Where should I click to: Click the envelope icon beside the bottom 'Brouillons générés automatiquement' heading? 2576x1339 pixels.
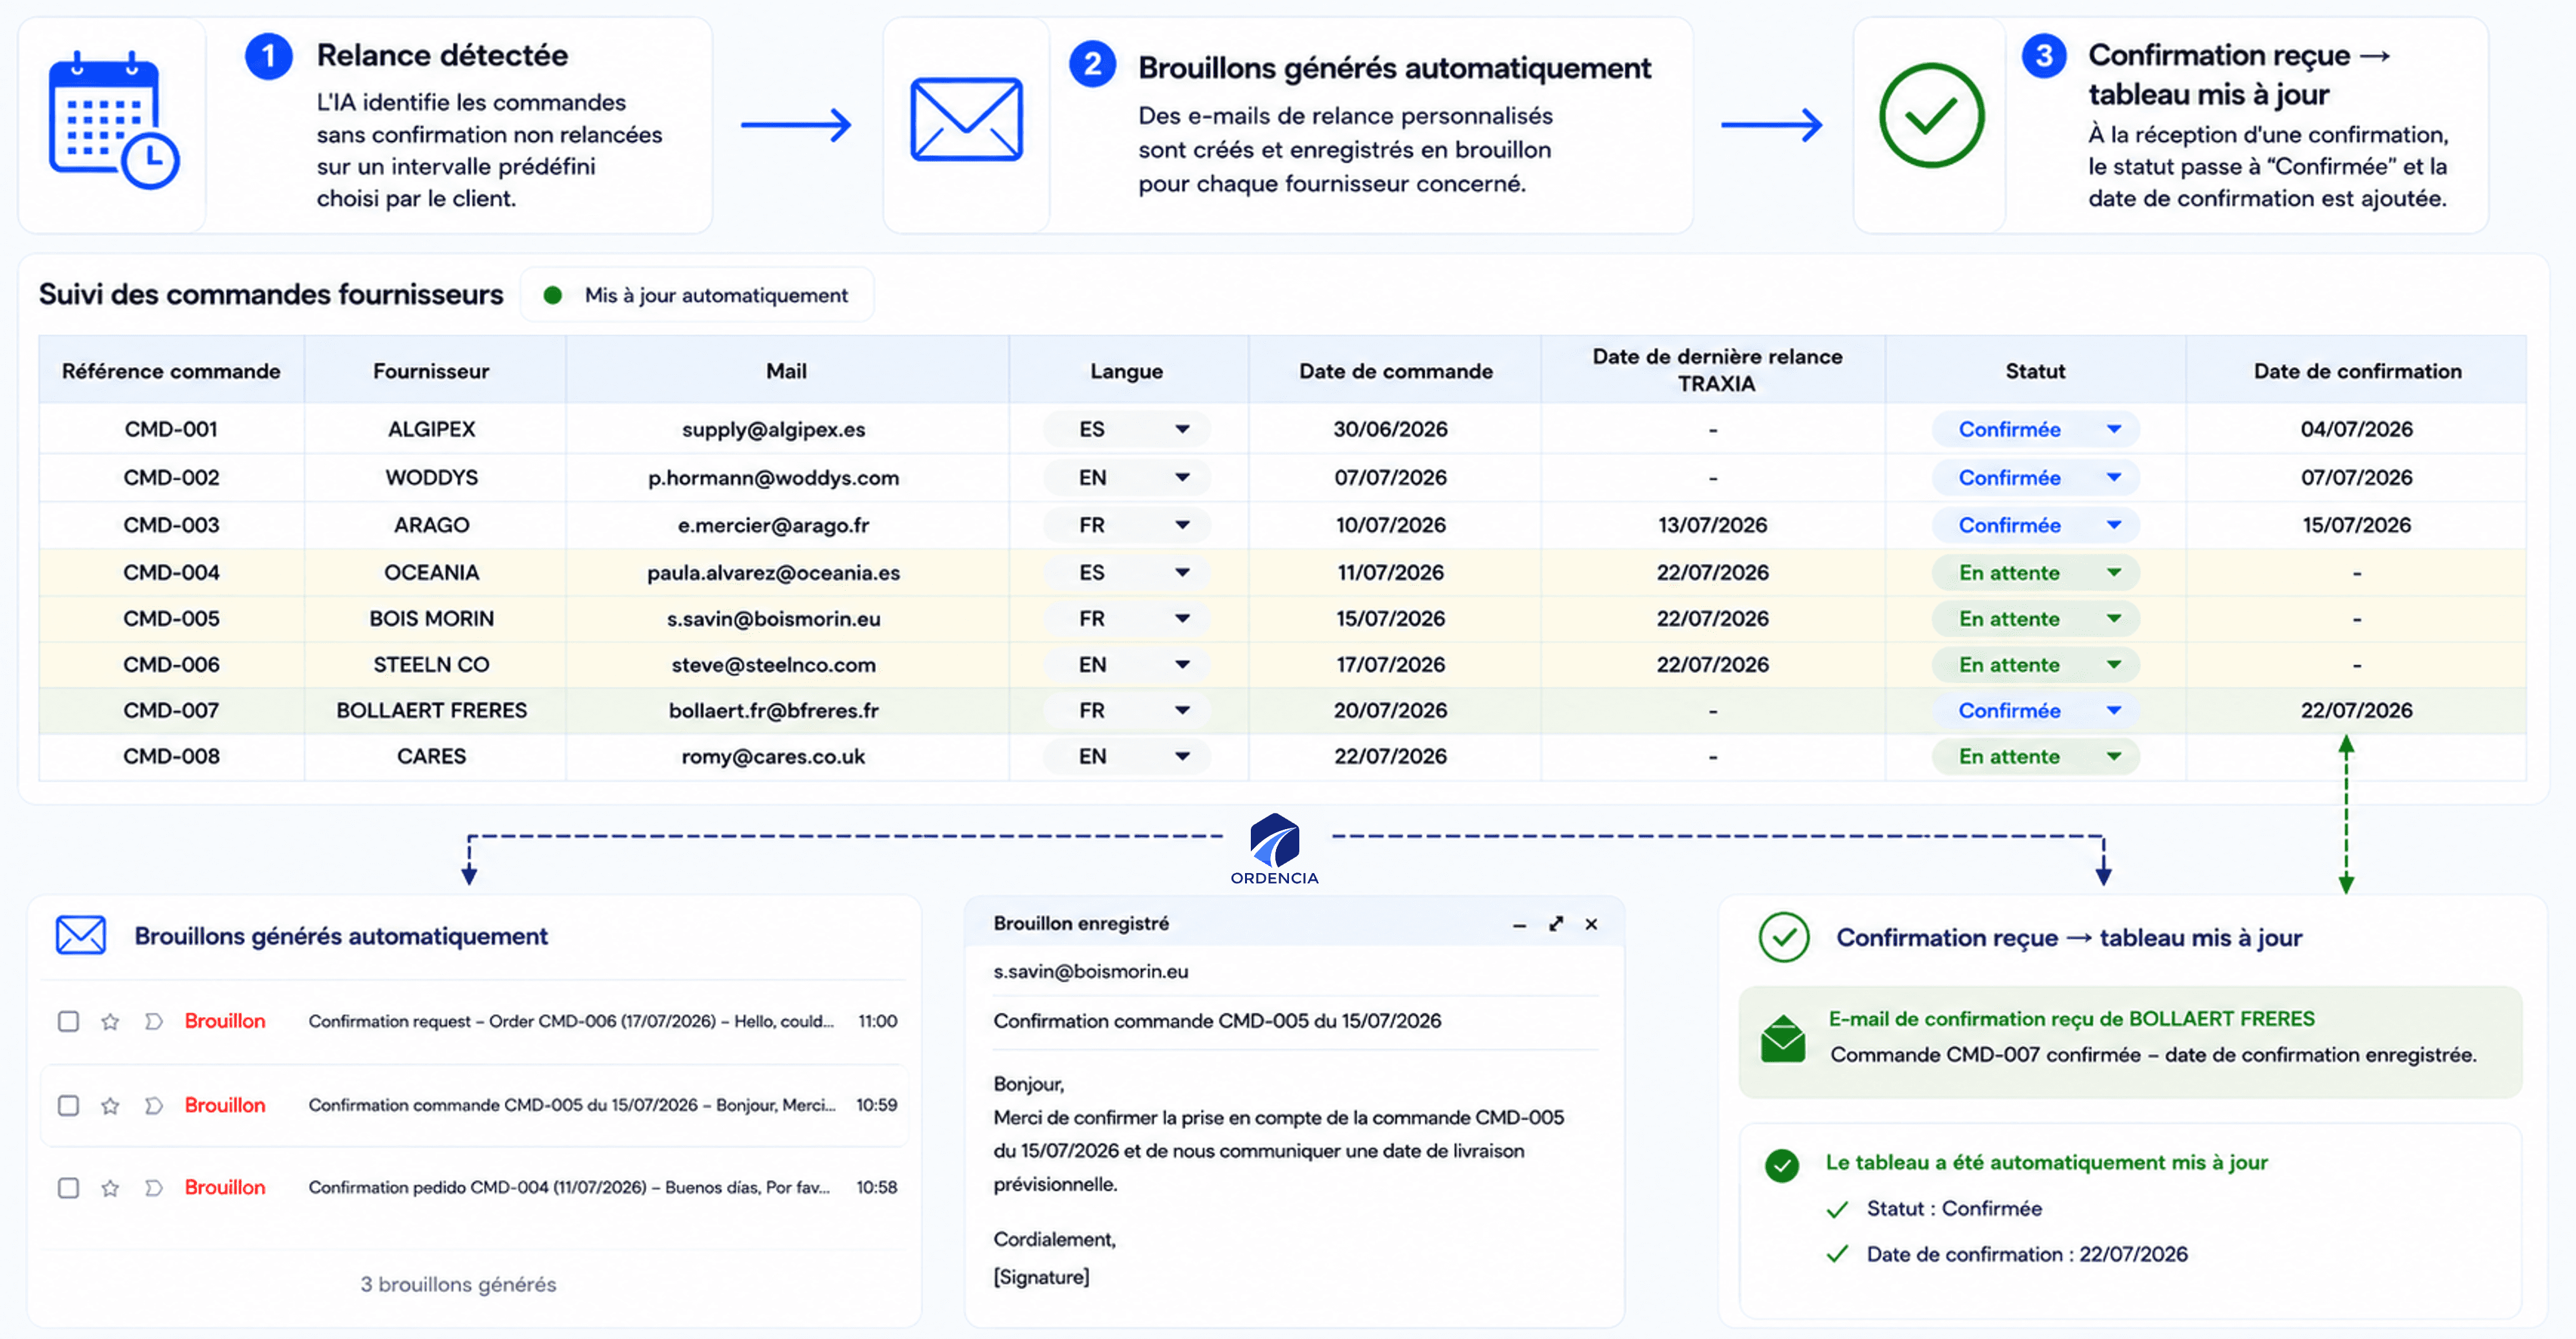tap(81, 935)
